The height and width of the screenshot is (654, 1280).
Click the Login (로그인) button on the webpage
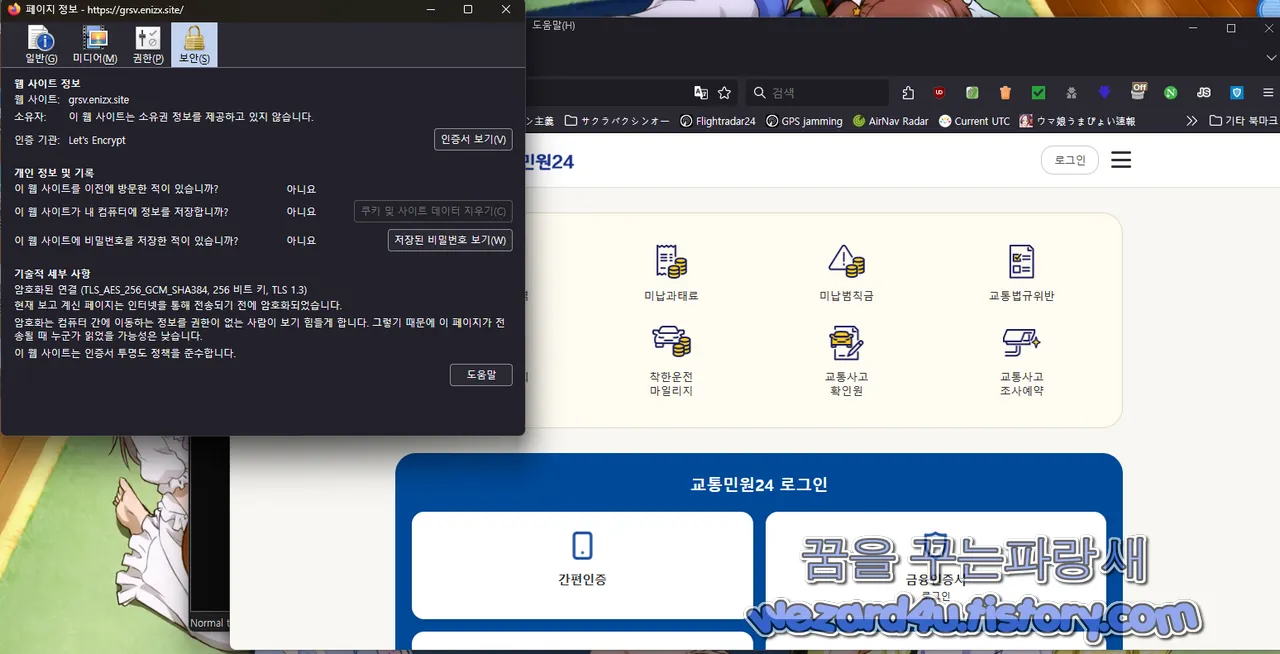(1069, 160)
